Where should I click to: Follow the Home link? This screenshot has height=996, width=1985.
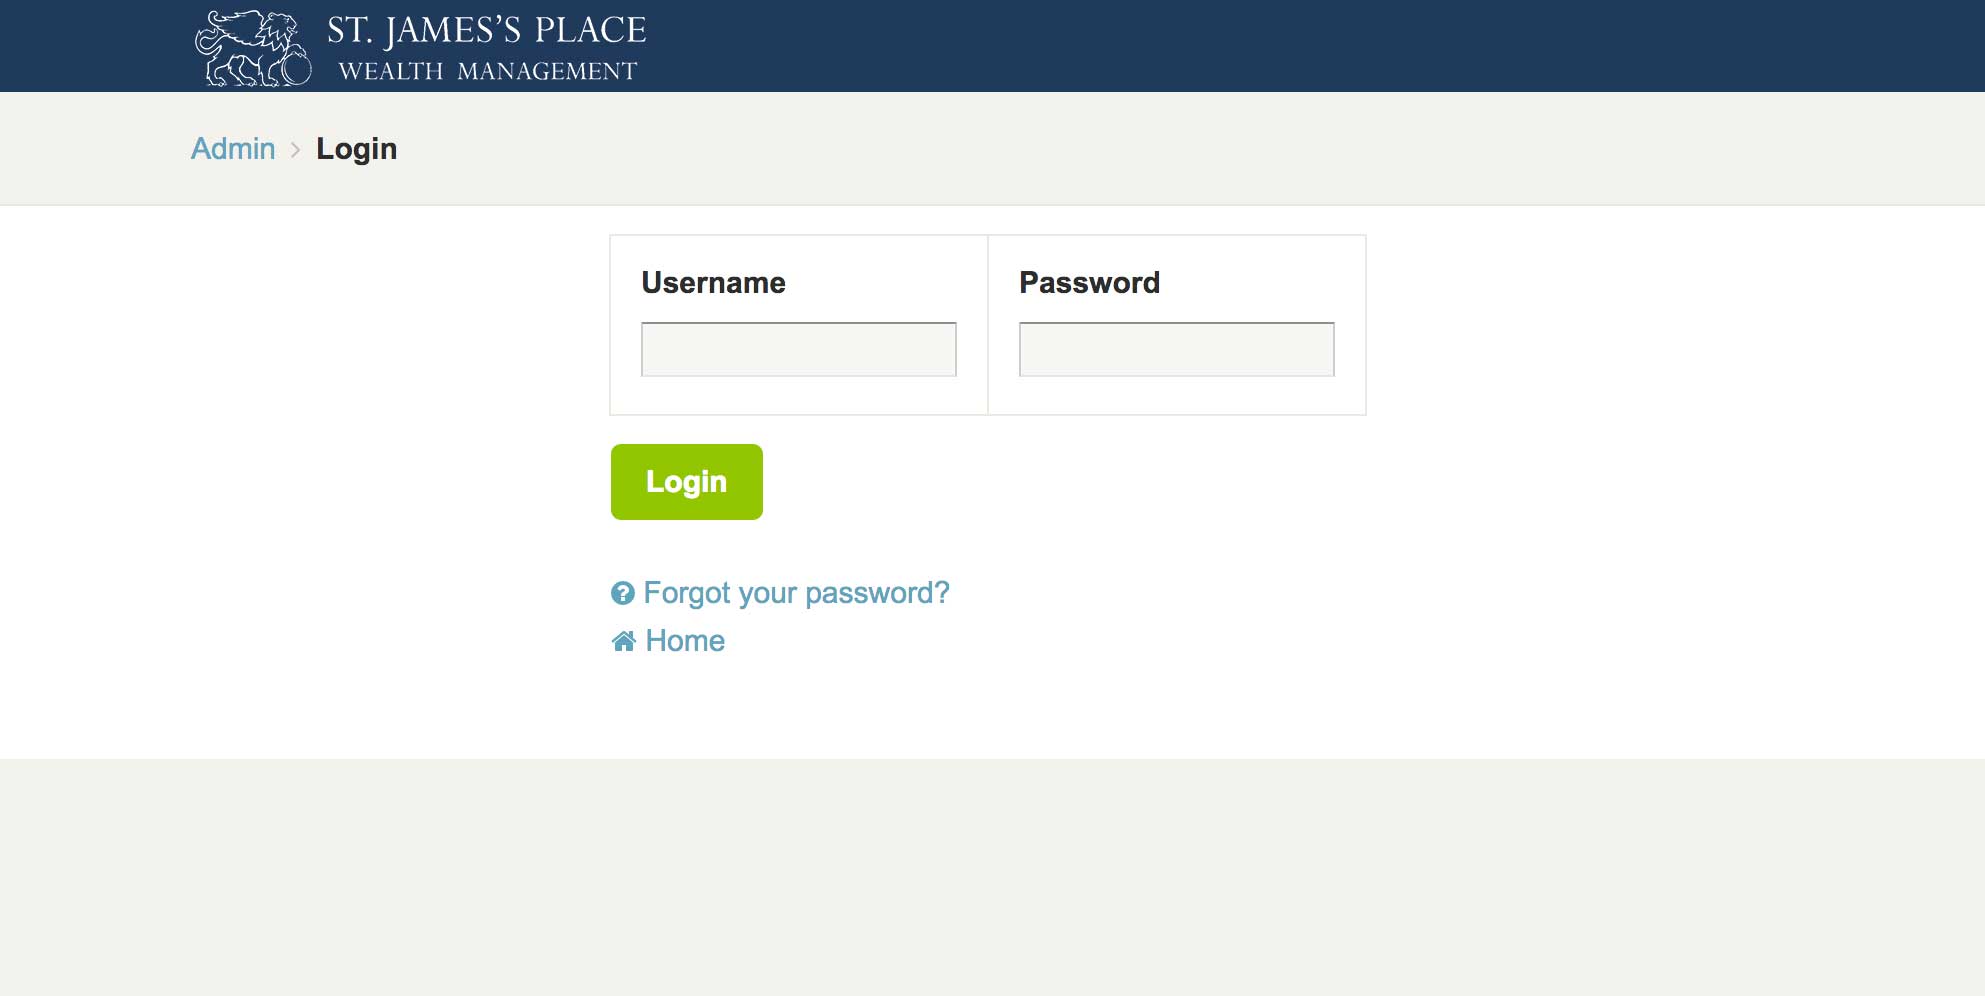tap(684, 641)
